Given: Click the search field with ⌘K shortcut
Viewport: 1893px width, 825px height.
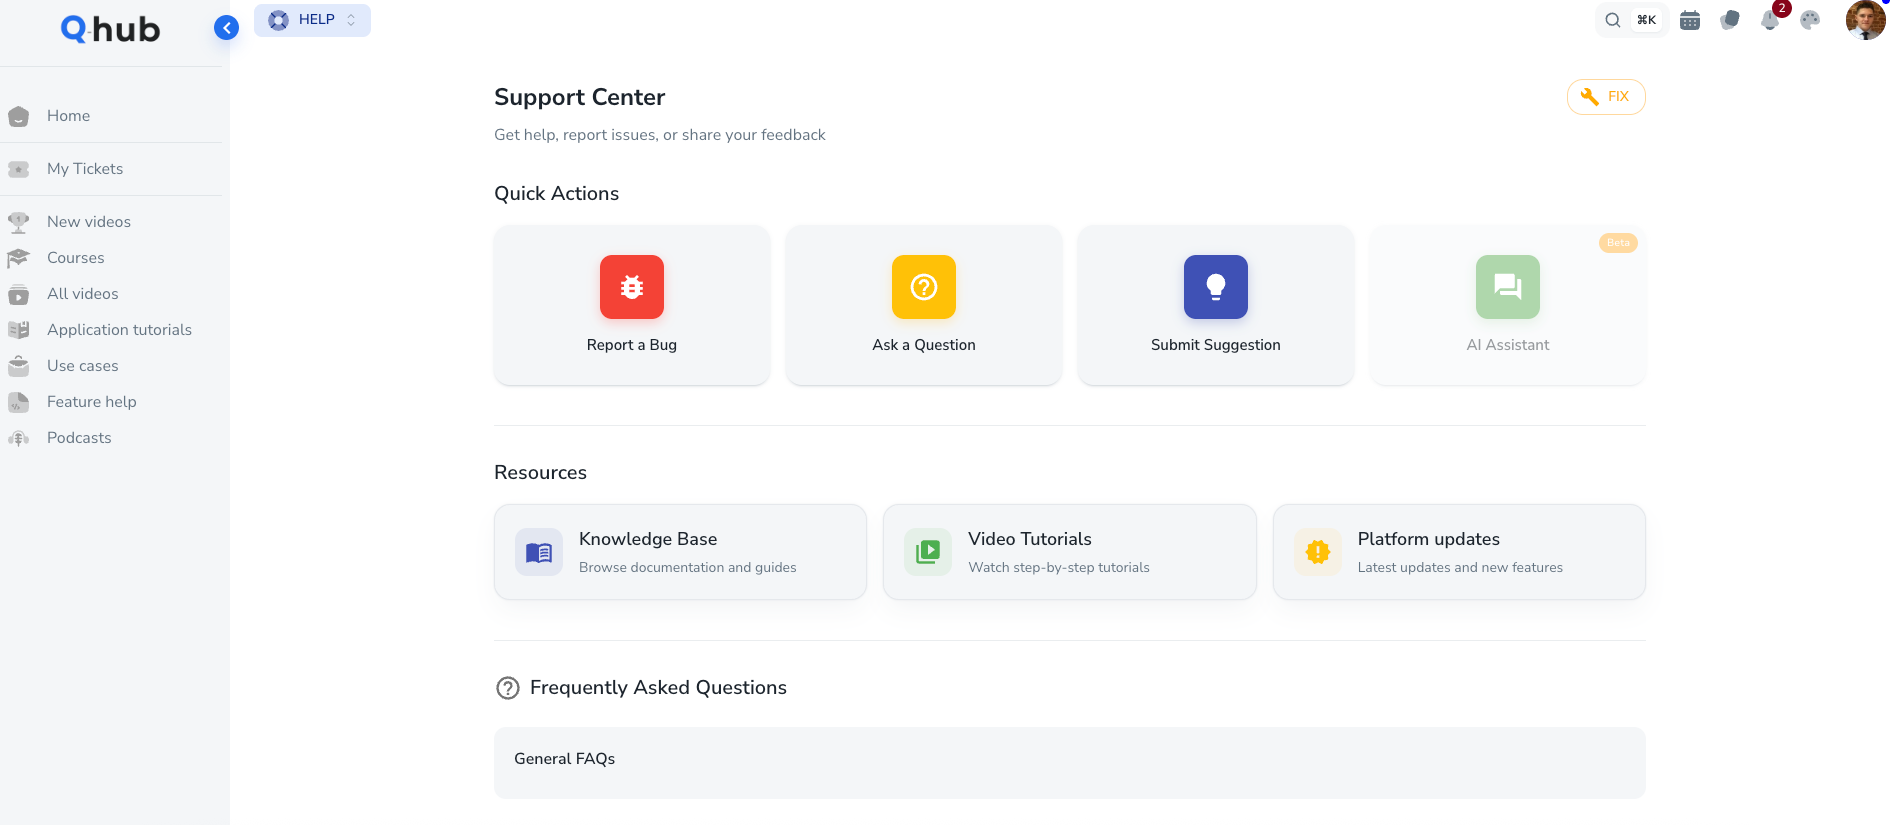Looking at the screenshot, I should coord(1631,20).
